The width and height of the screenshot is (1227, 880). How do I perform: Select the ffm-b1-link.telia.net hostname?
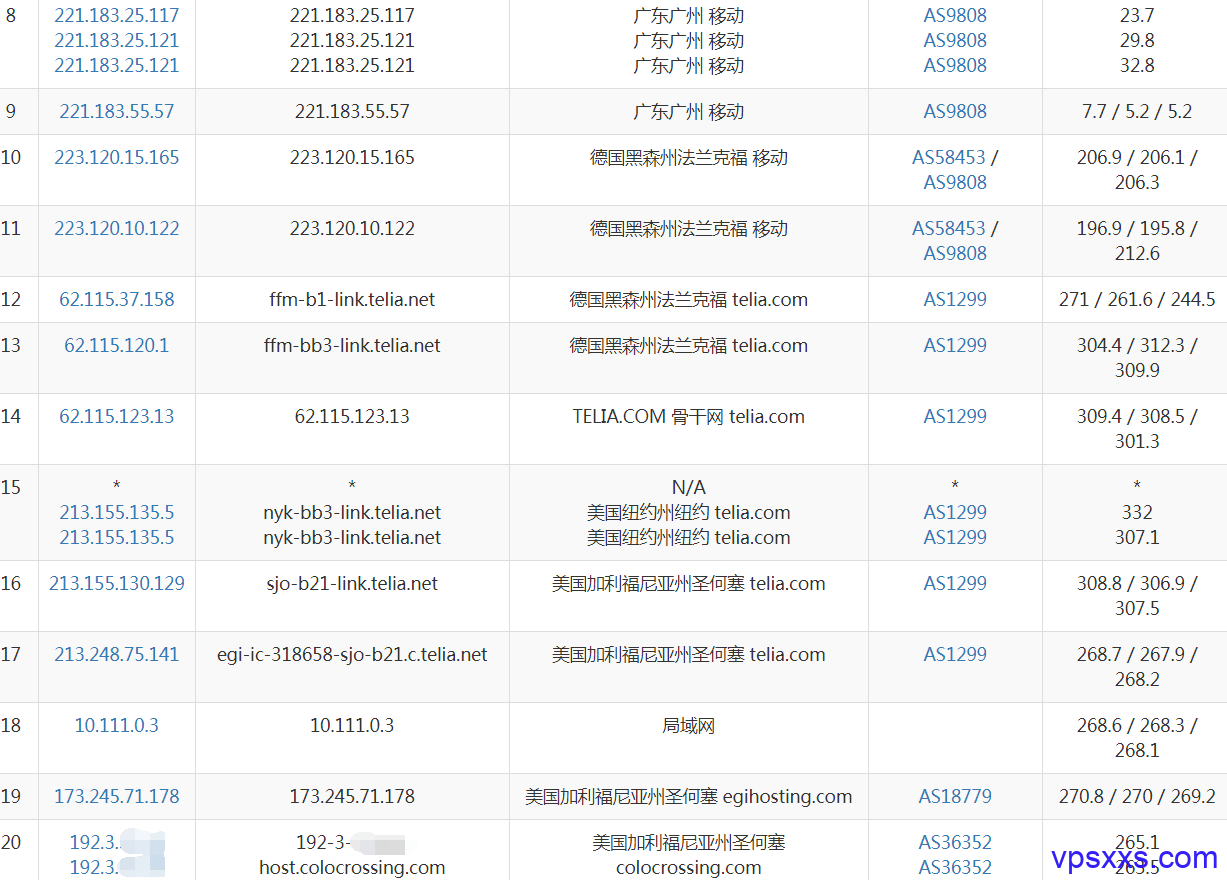tap(352, 299)
